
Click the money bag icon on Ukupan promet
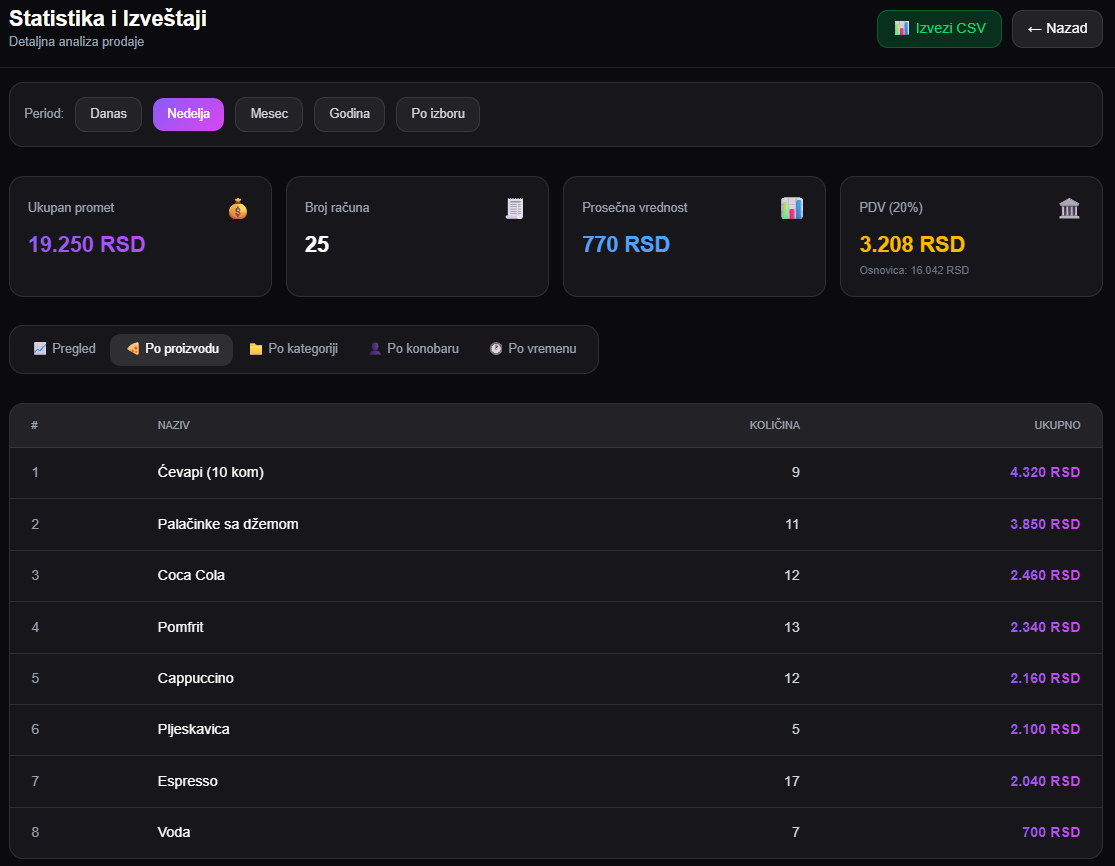[x=238, y=209]
